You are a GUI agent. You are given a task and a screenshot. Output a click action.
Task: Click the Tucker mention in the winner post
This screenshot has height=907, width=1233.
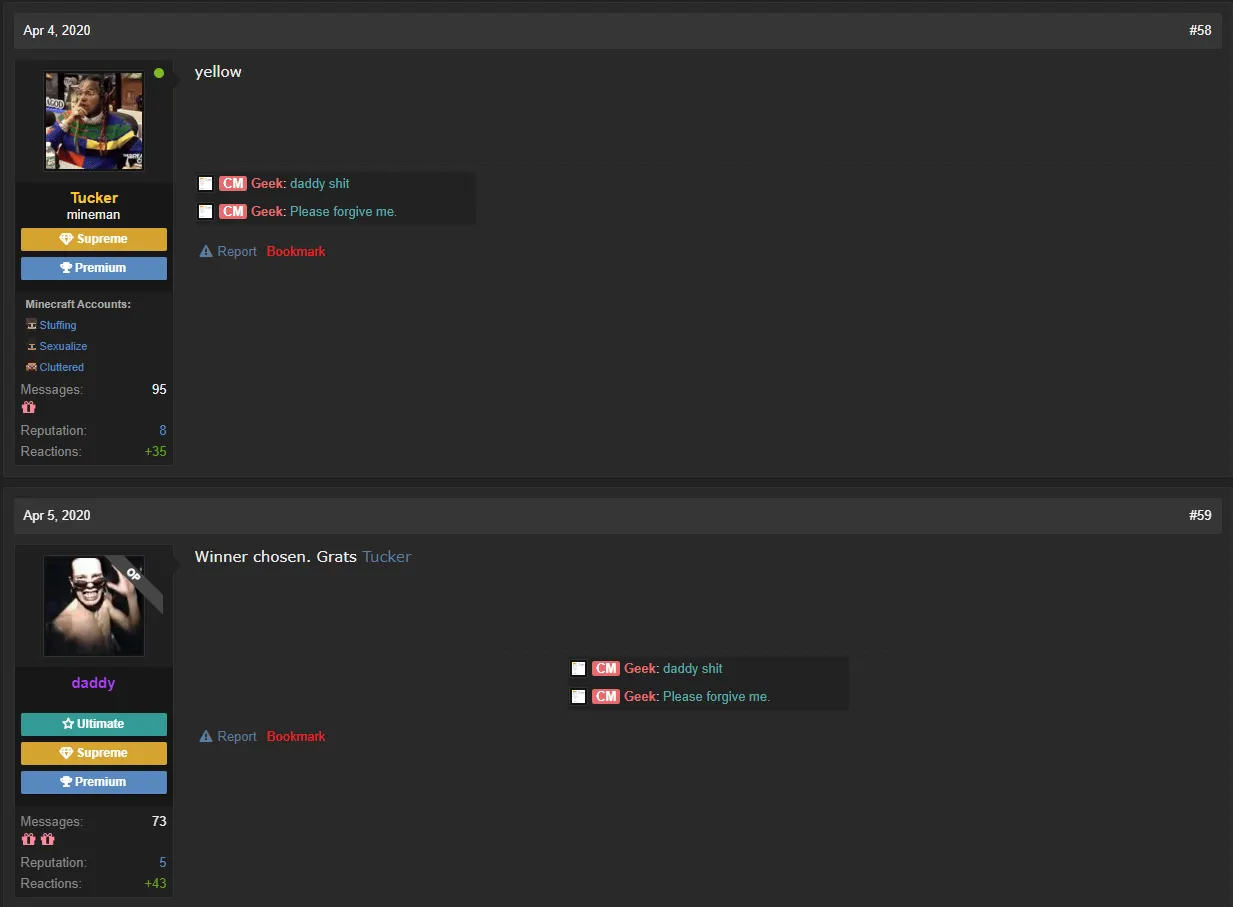pos(386,557)
